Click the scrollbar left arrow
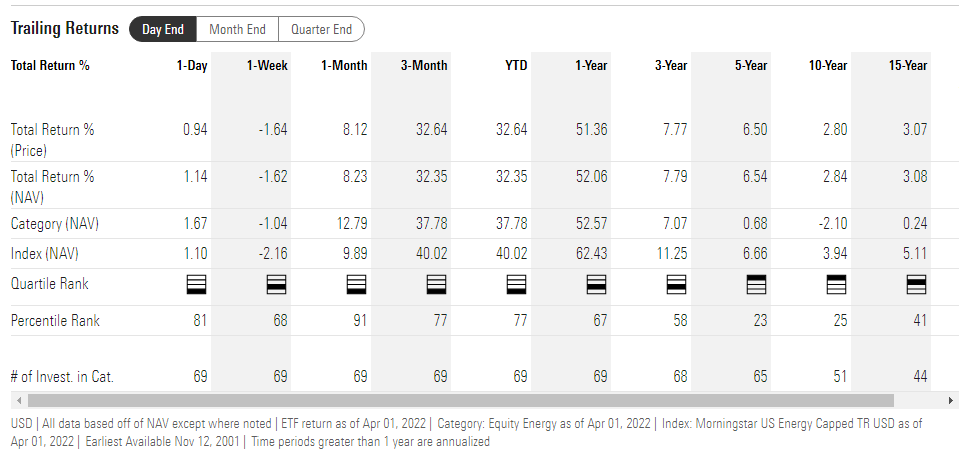This screenshot has height=457, width=963. pos(16,400)
